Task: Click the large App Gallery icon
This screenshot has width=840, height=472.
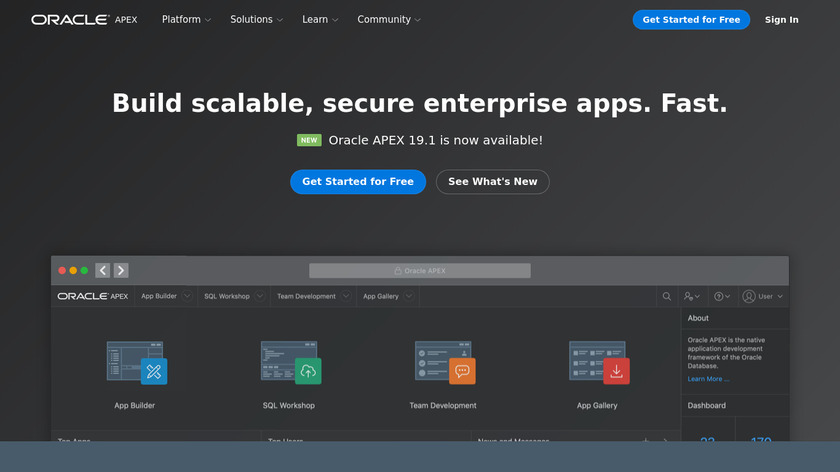Action: pyautogui.click(x=599, y=363)
